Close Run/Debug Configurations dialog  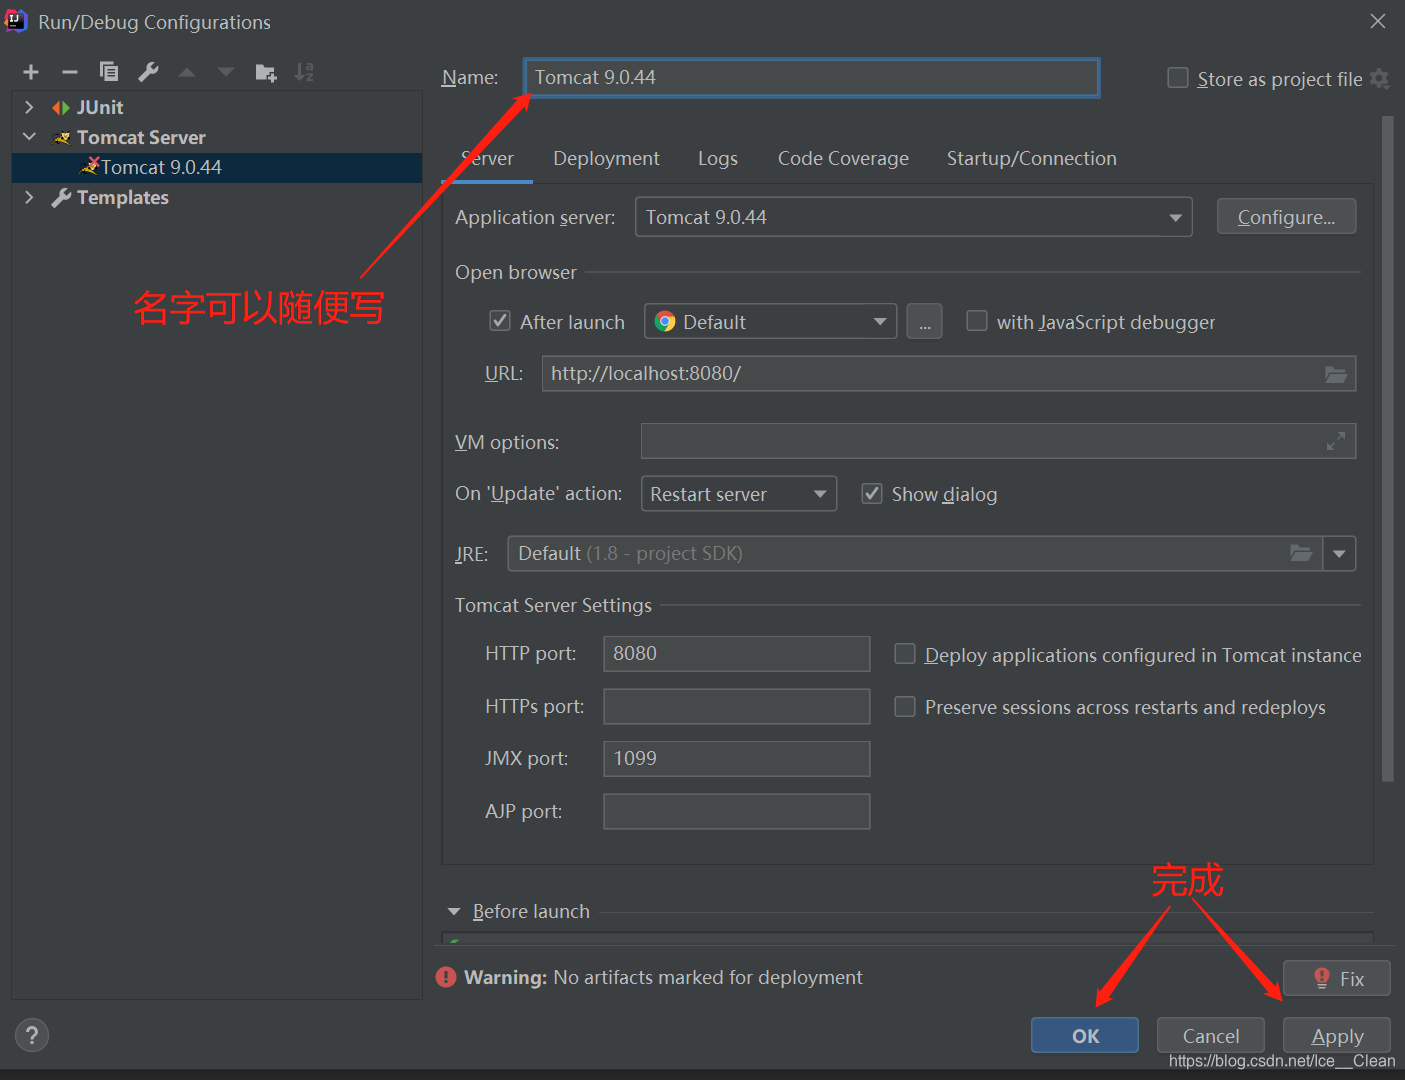pos(1378,21)
